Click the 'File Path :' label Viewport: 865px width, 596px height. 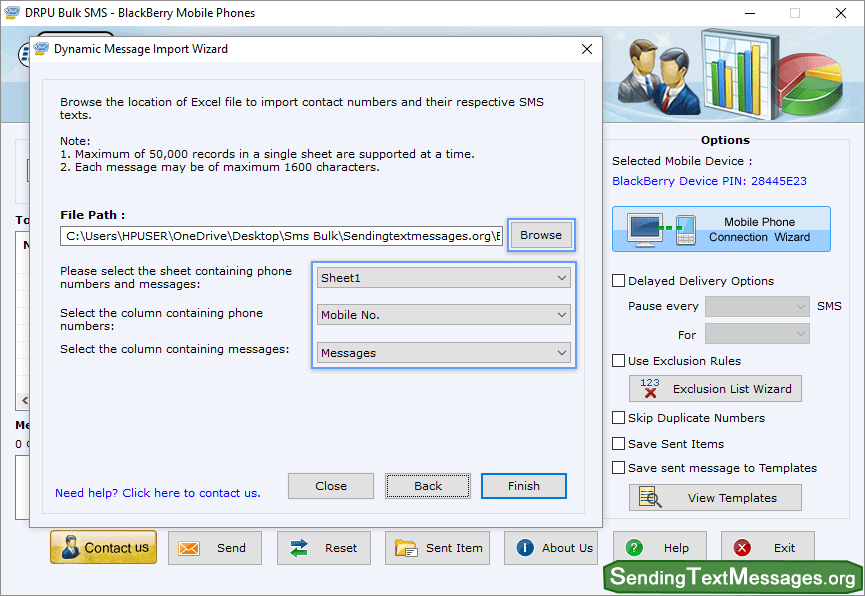93,215
